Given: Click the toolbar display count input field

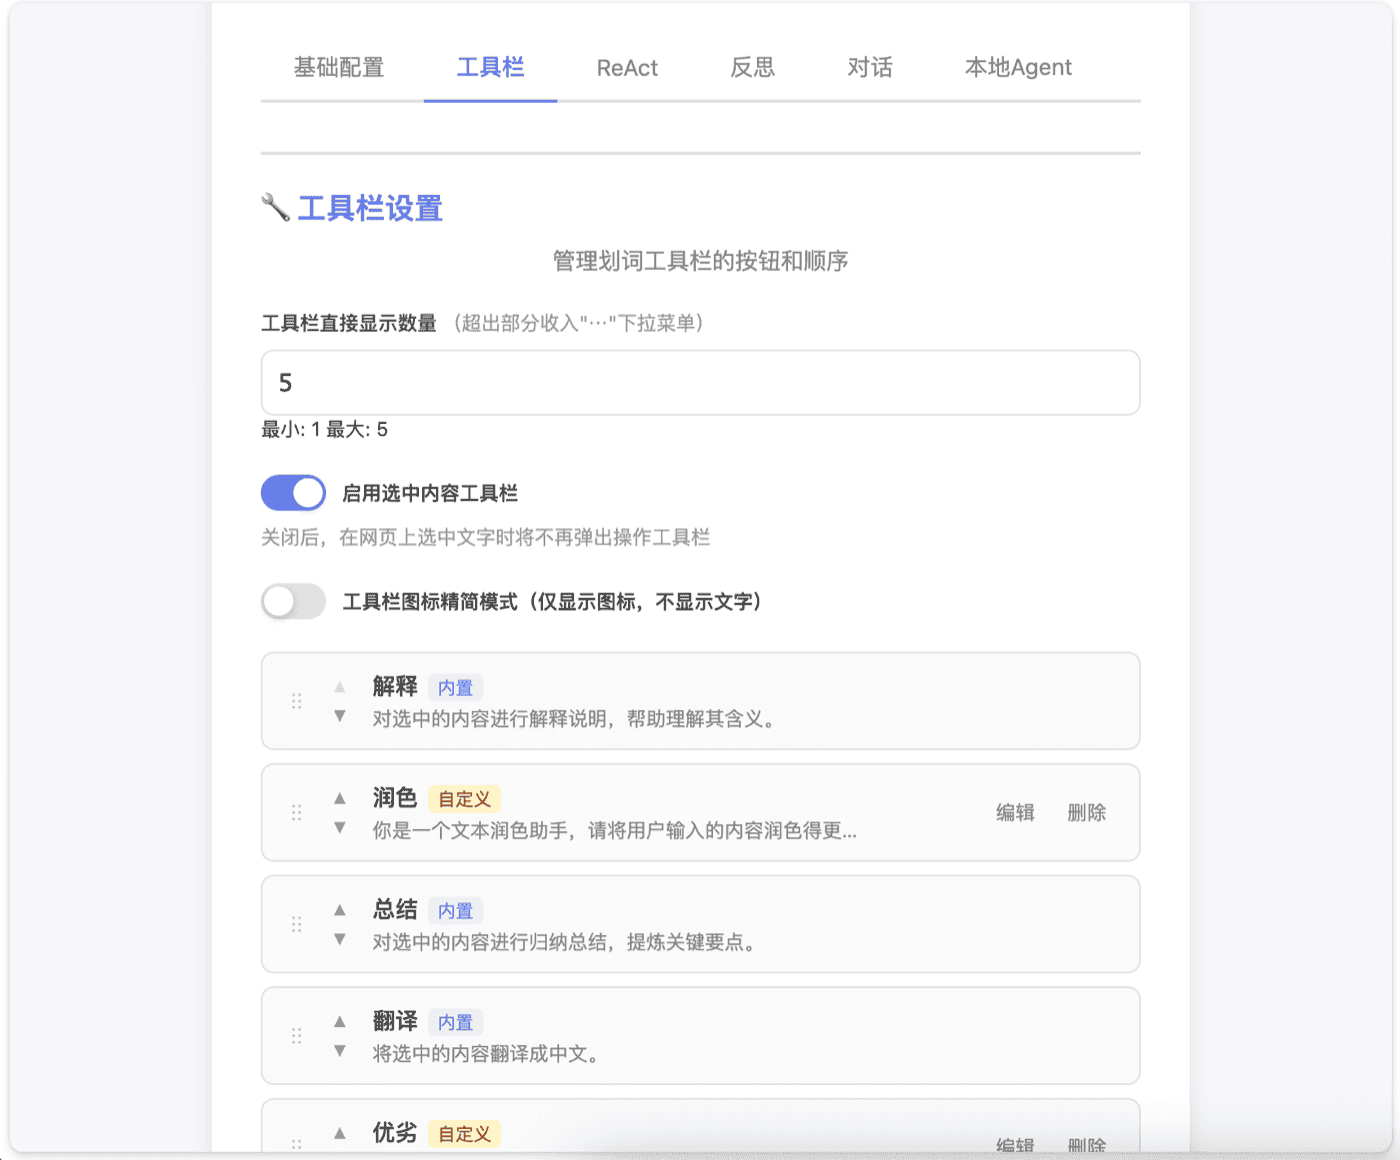Looking at the screenshot, I should tap(700, 382).
